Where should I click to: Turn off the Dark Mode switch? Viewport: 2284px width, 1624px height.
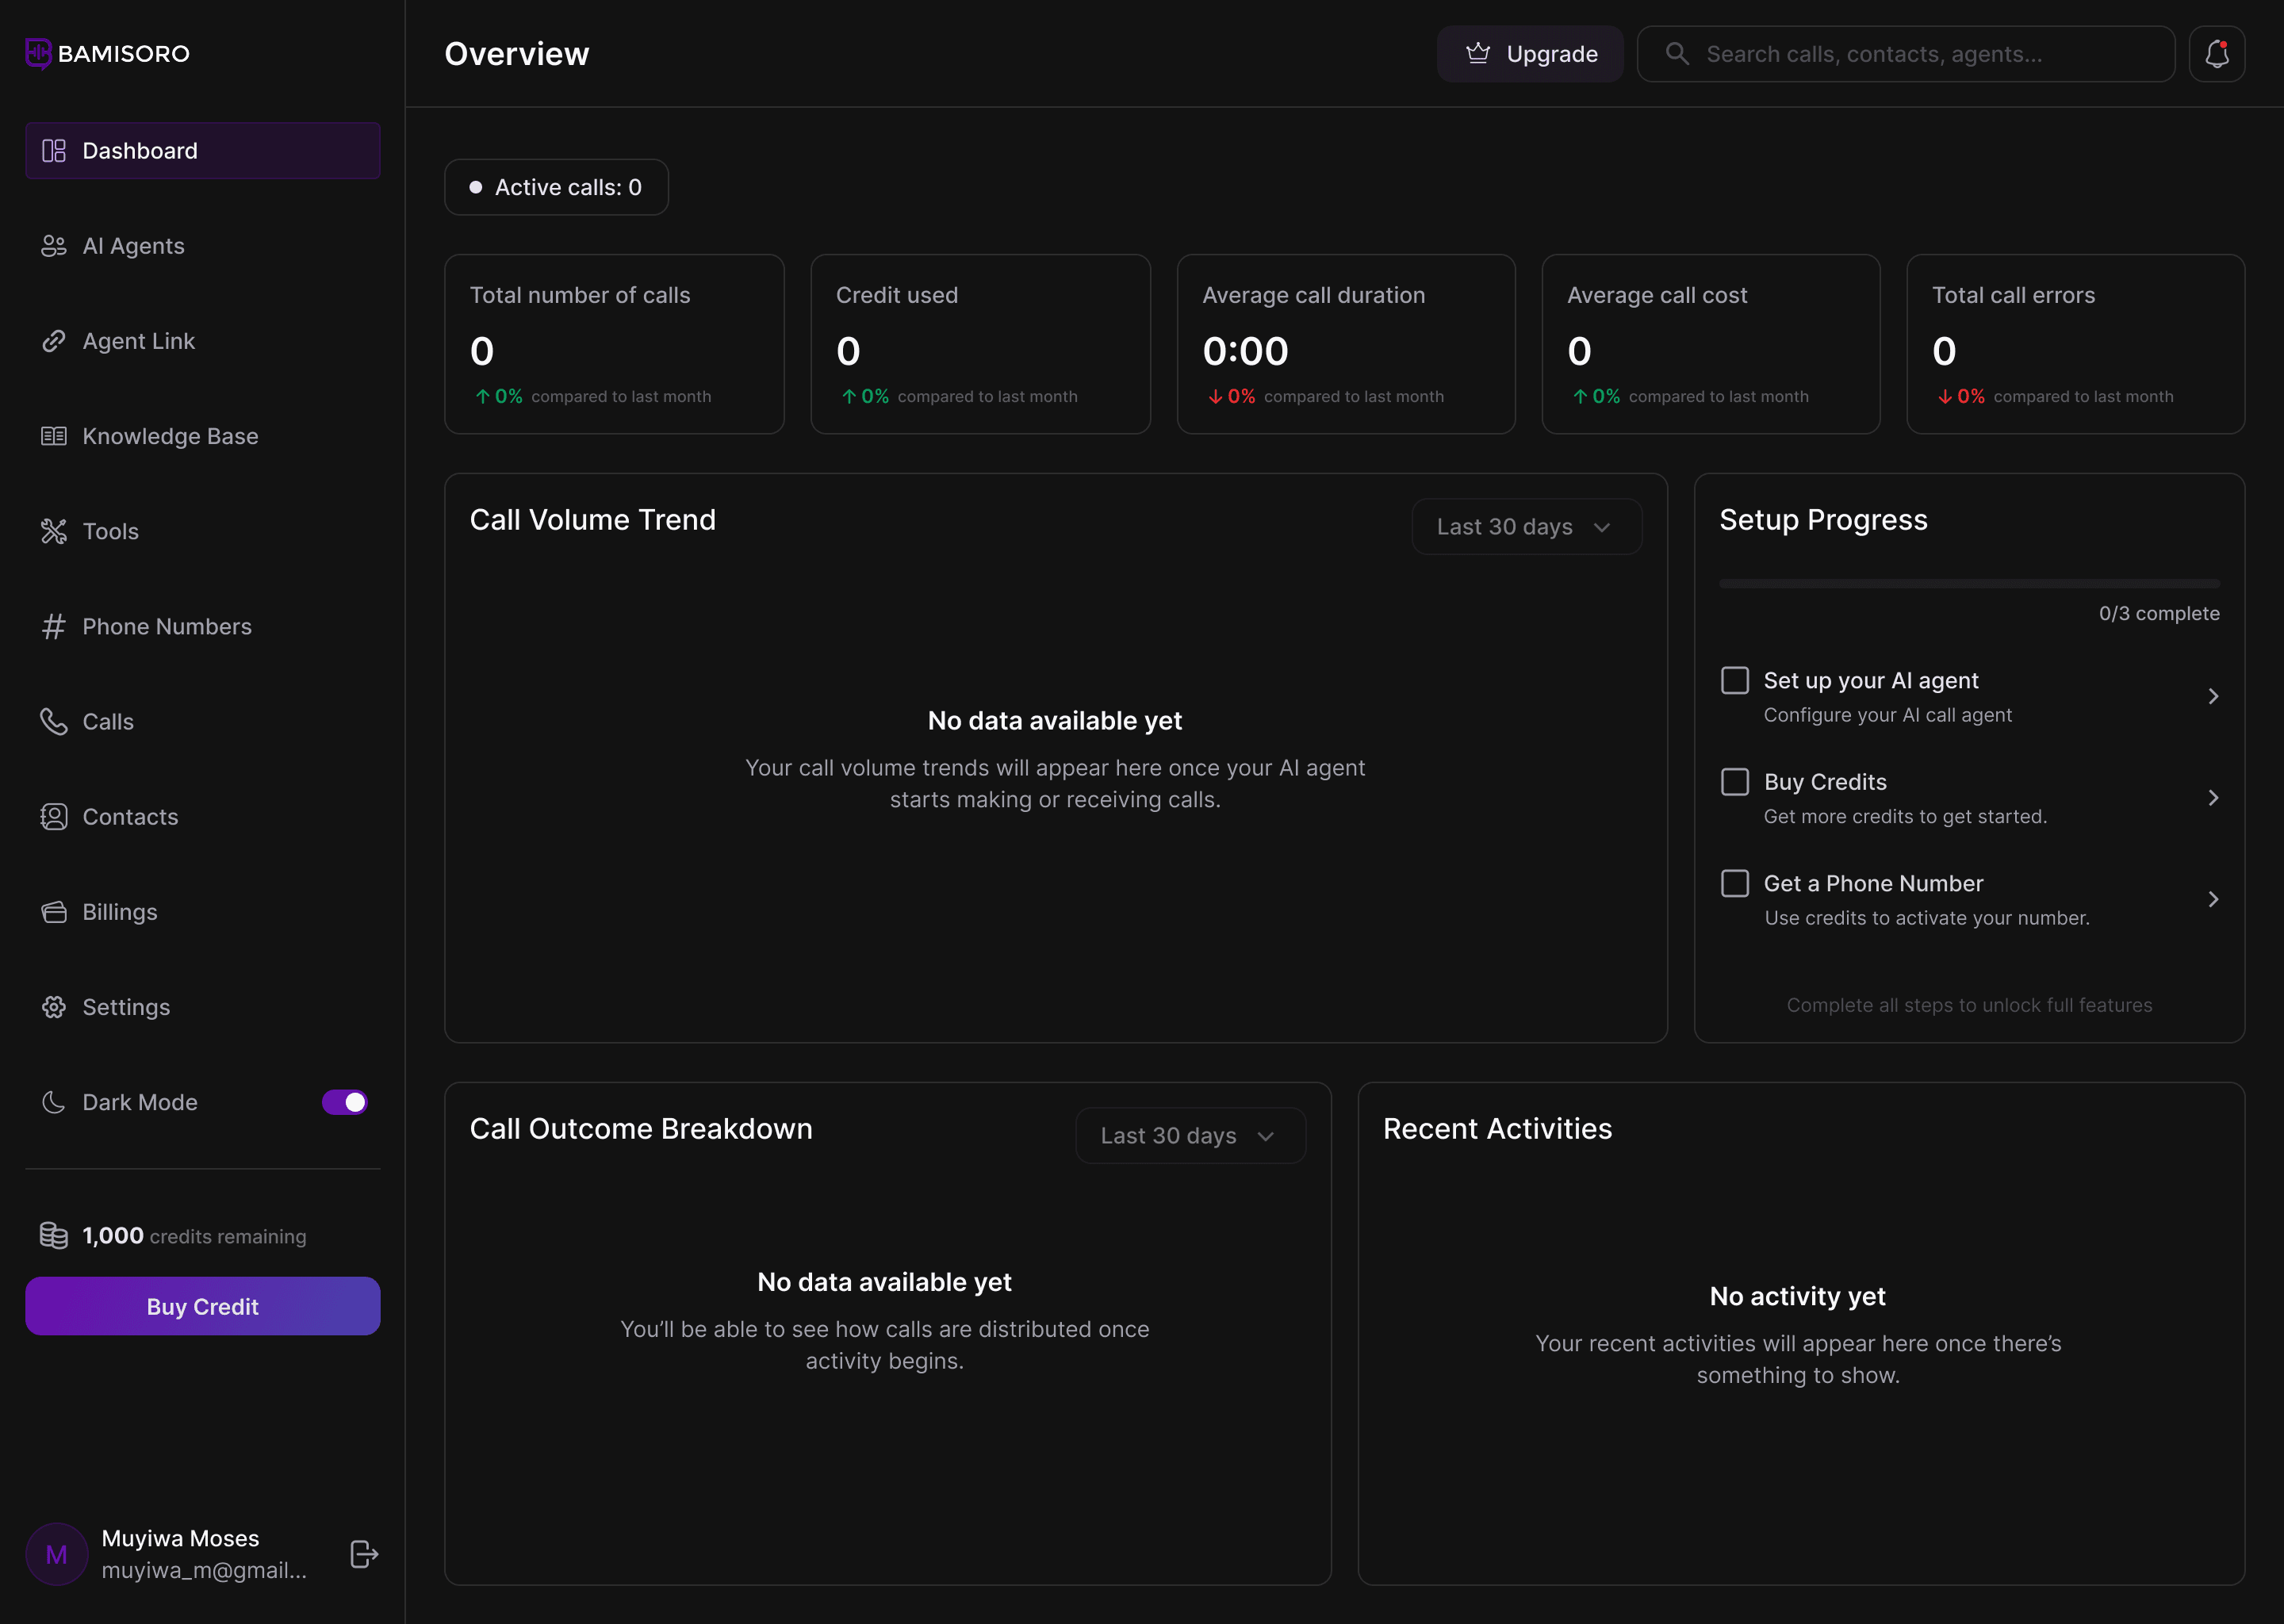click(345, 1102)
